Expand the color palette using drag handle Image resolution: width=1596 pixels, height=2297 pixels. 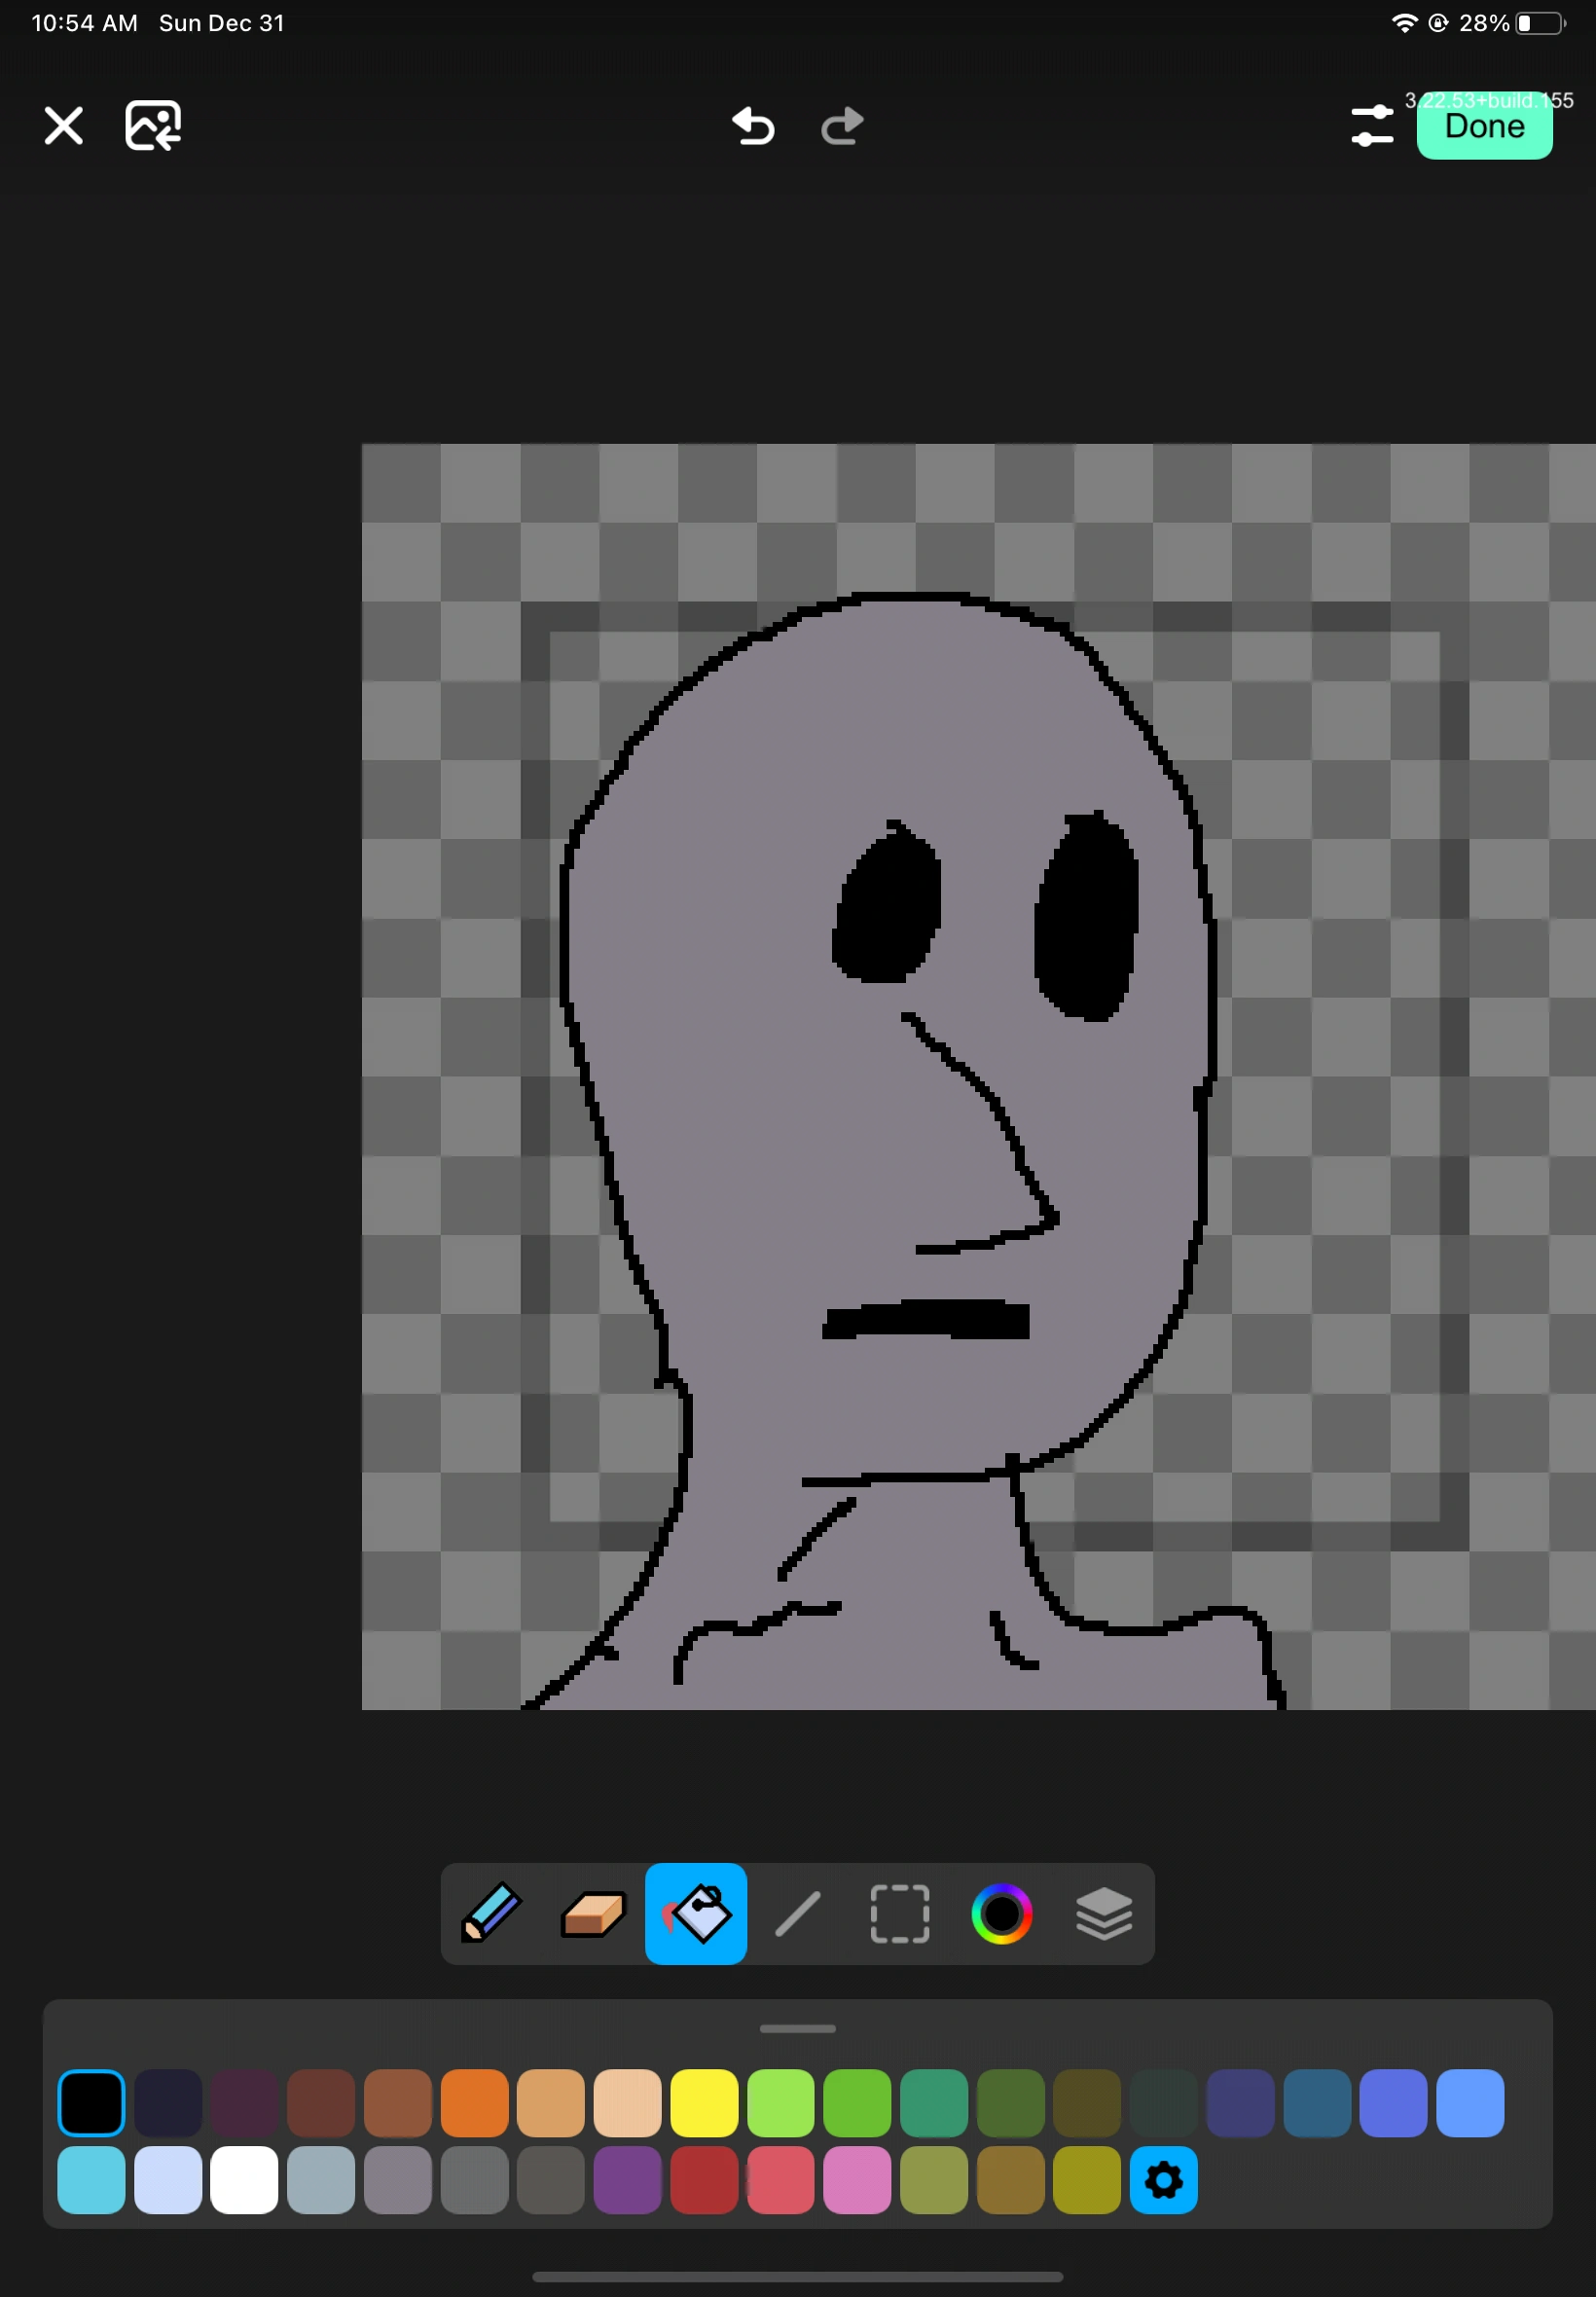797,2028
